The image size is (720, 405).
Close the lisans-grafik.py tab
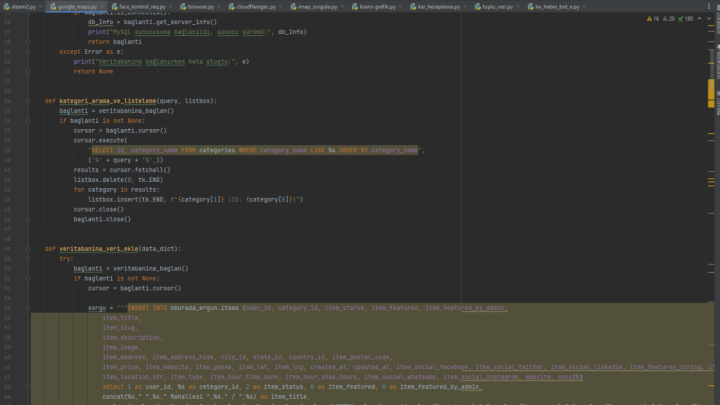(x=401, y=7)
